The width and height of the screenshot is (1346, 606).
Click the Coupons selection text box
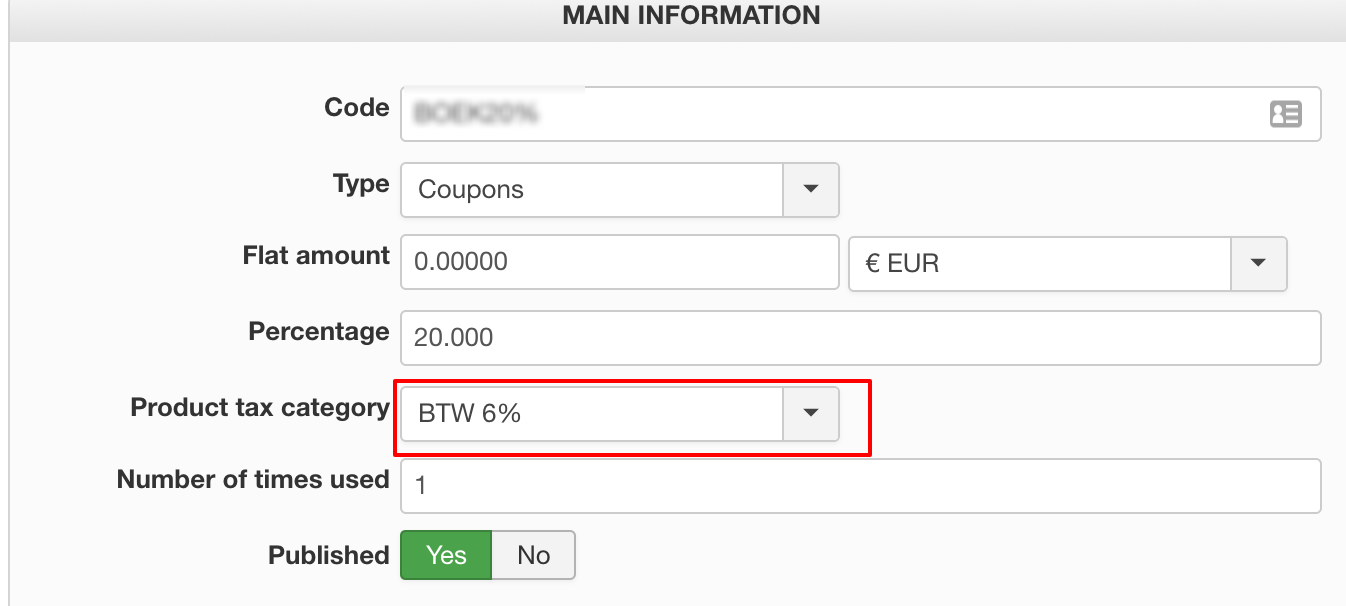[591, 189]
